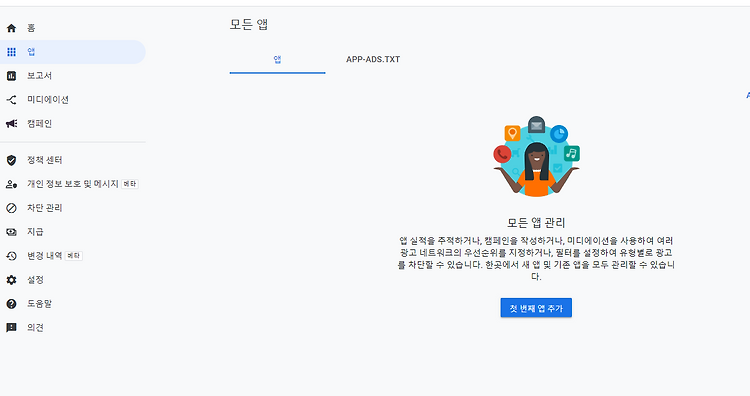Open 개인 정보 보호 및 메시지 person icon
750x396 pixels.
[11, 184]
